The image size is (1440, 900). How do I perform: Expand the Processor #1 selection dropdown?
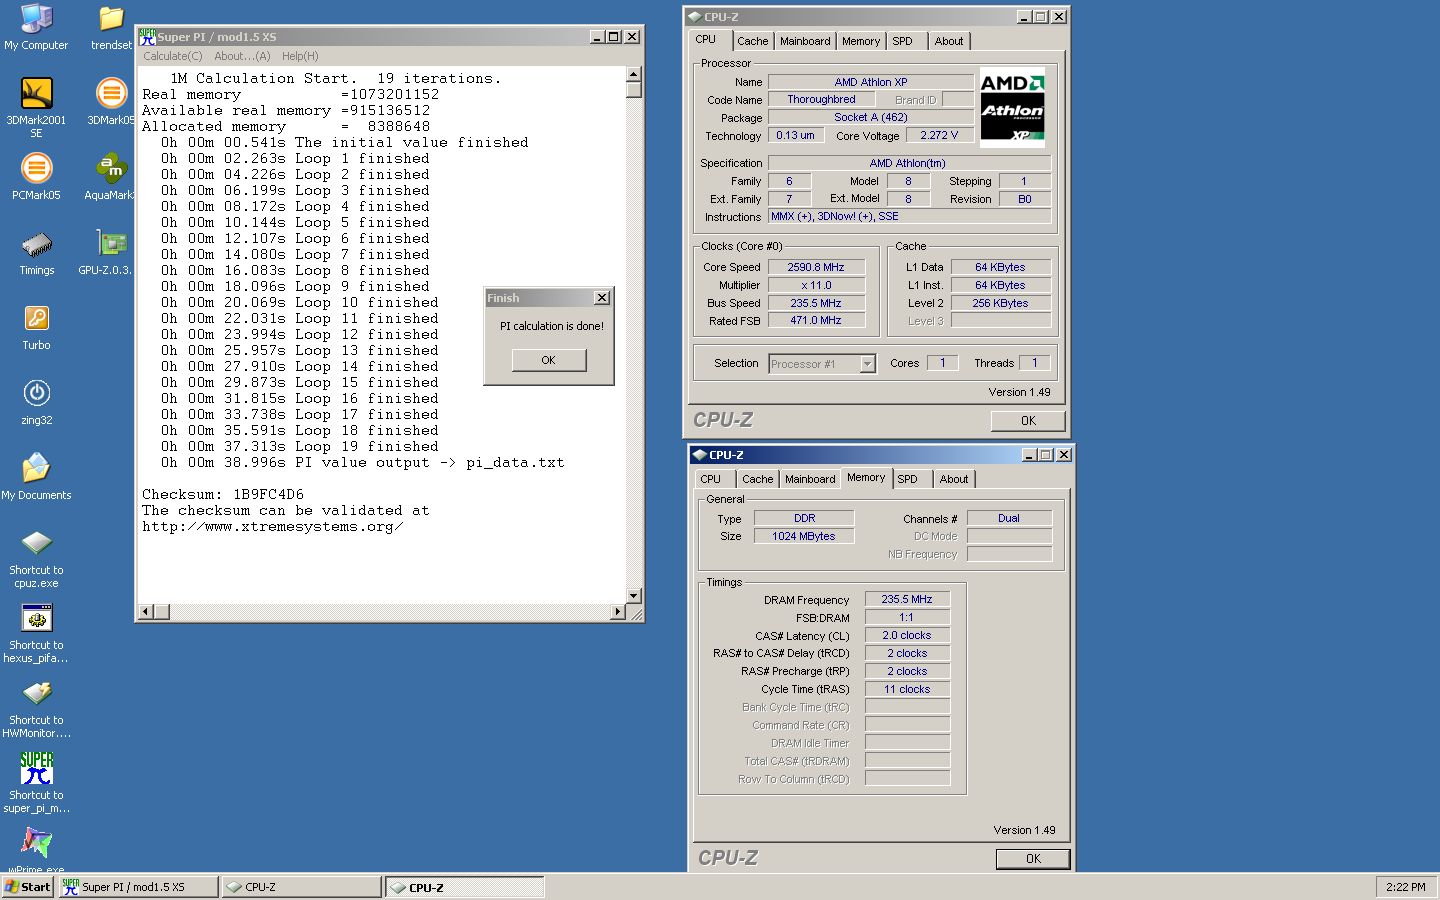(867, 364)
